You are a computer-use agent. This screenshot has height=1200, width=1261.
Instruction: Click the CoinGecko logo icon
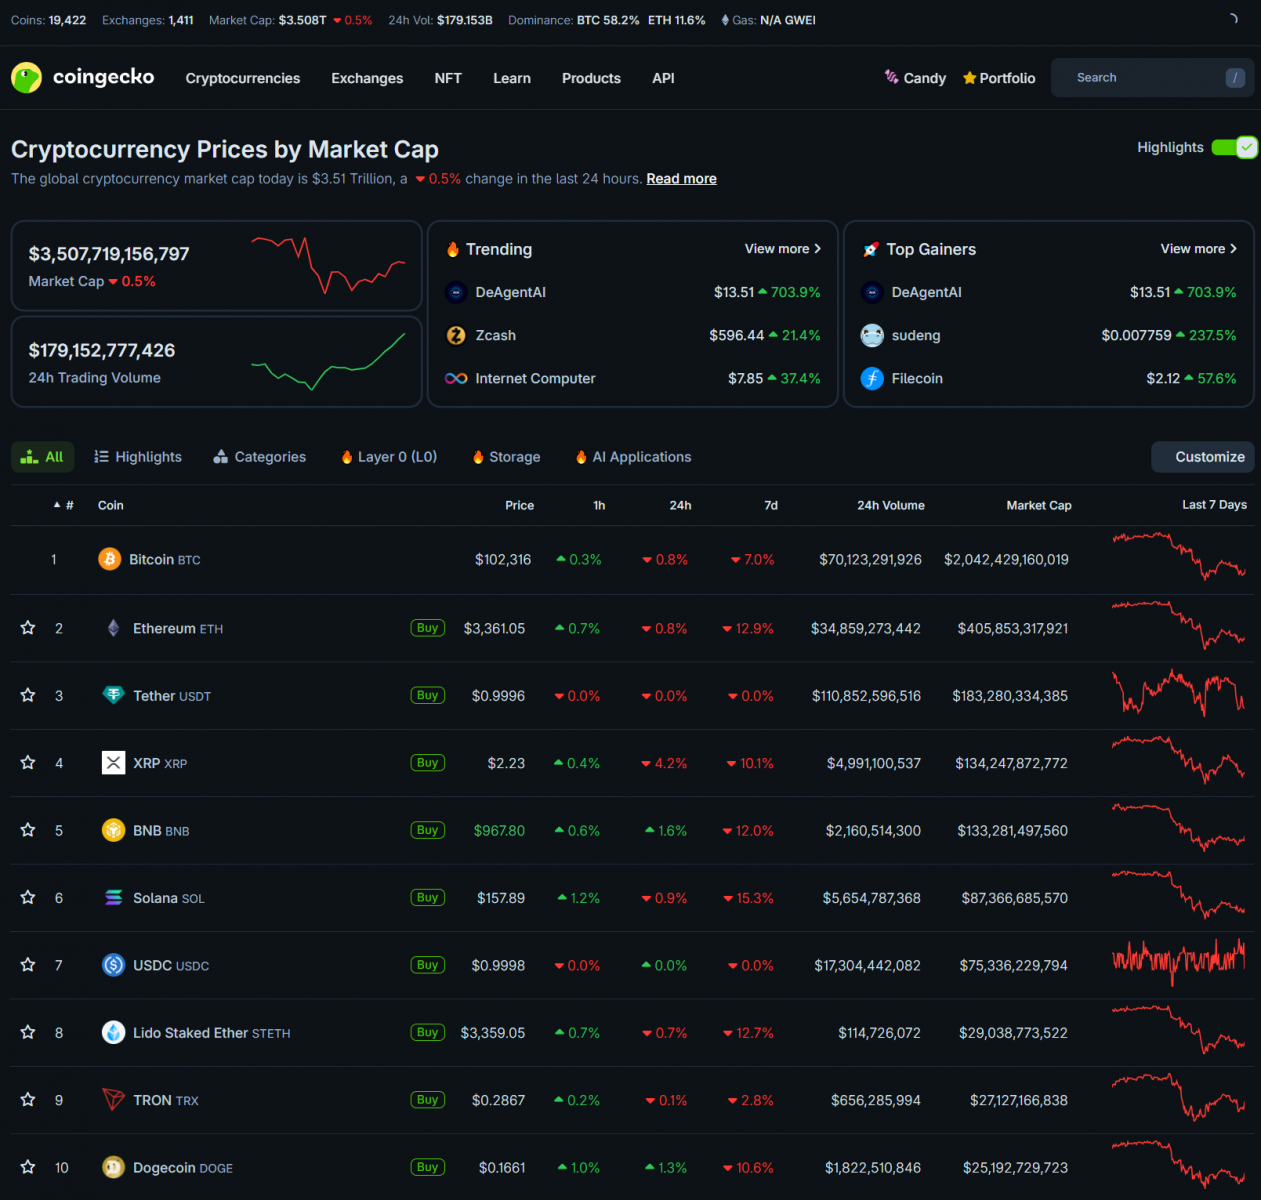[x=26, y=78]
